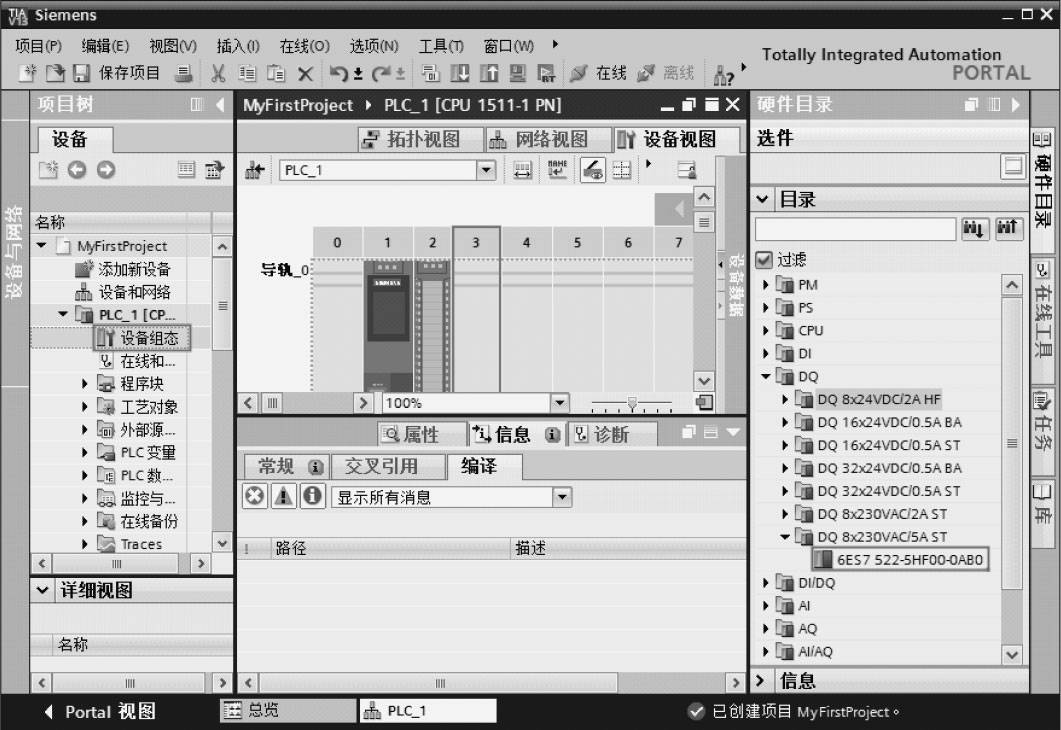Click the Redo arrow icon
1061x730 pixels.
pos(381,73)
